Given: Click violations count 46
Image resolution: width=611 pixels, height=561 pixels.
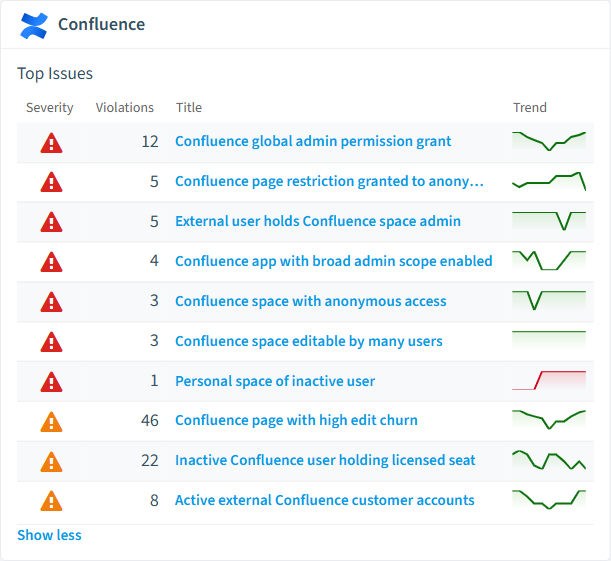Looking at the screenshot, I should tap(150, 421).
